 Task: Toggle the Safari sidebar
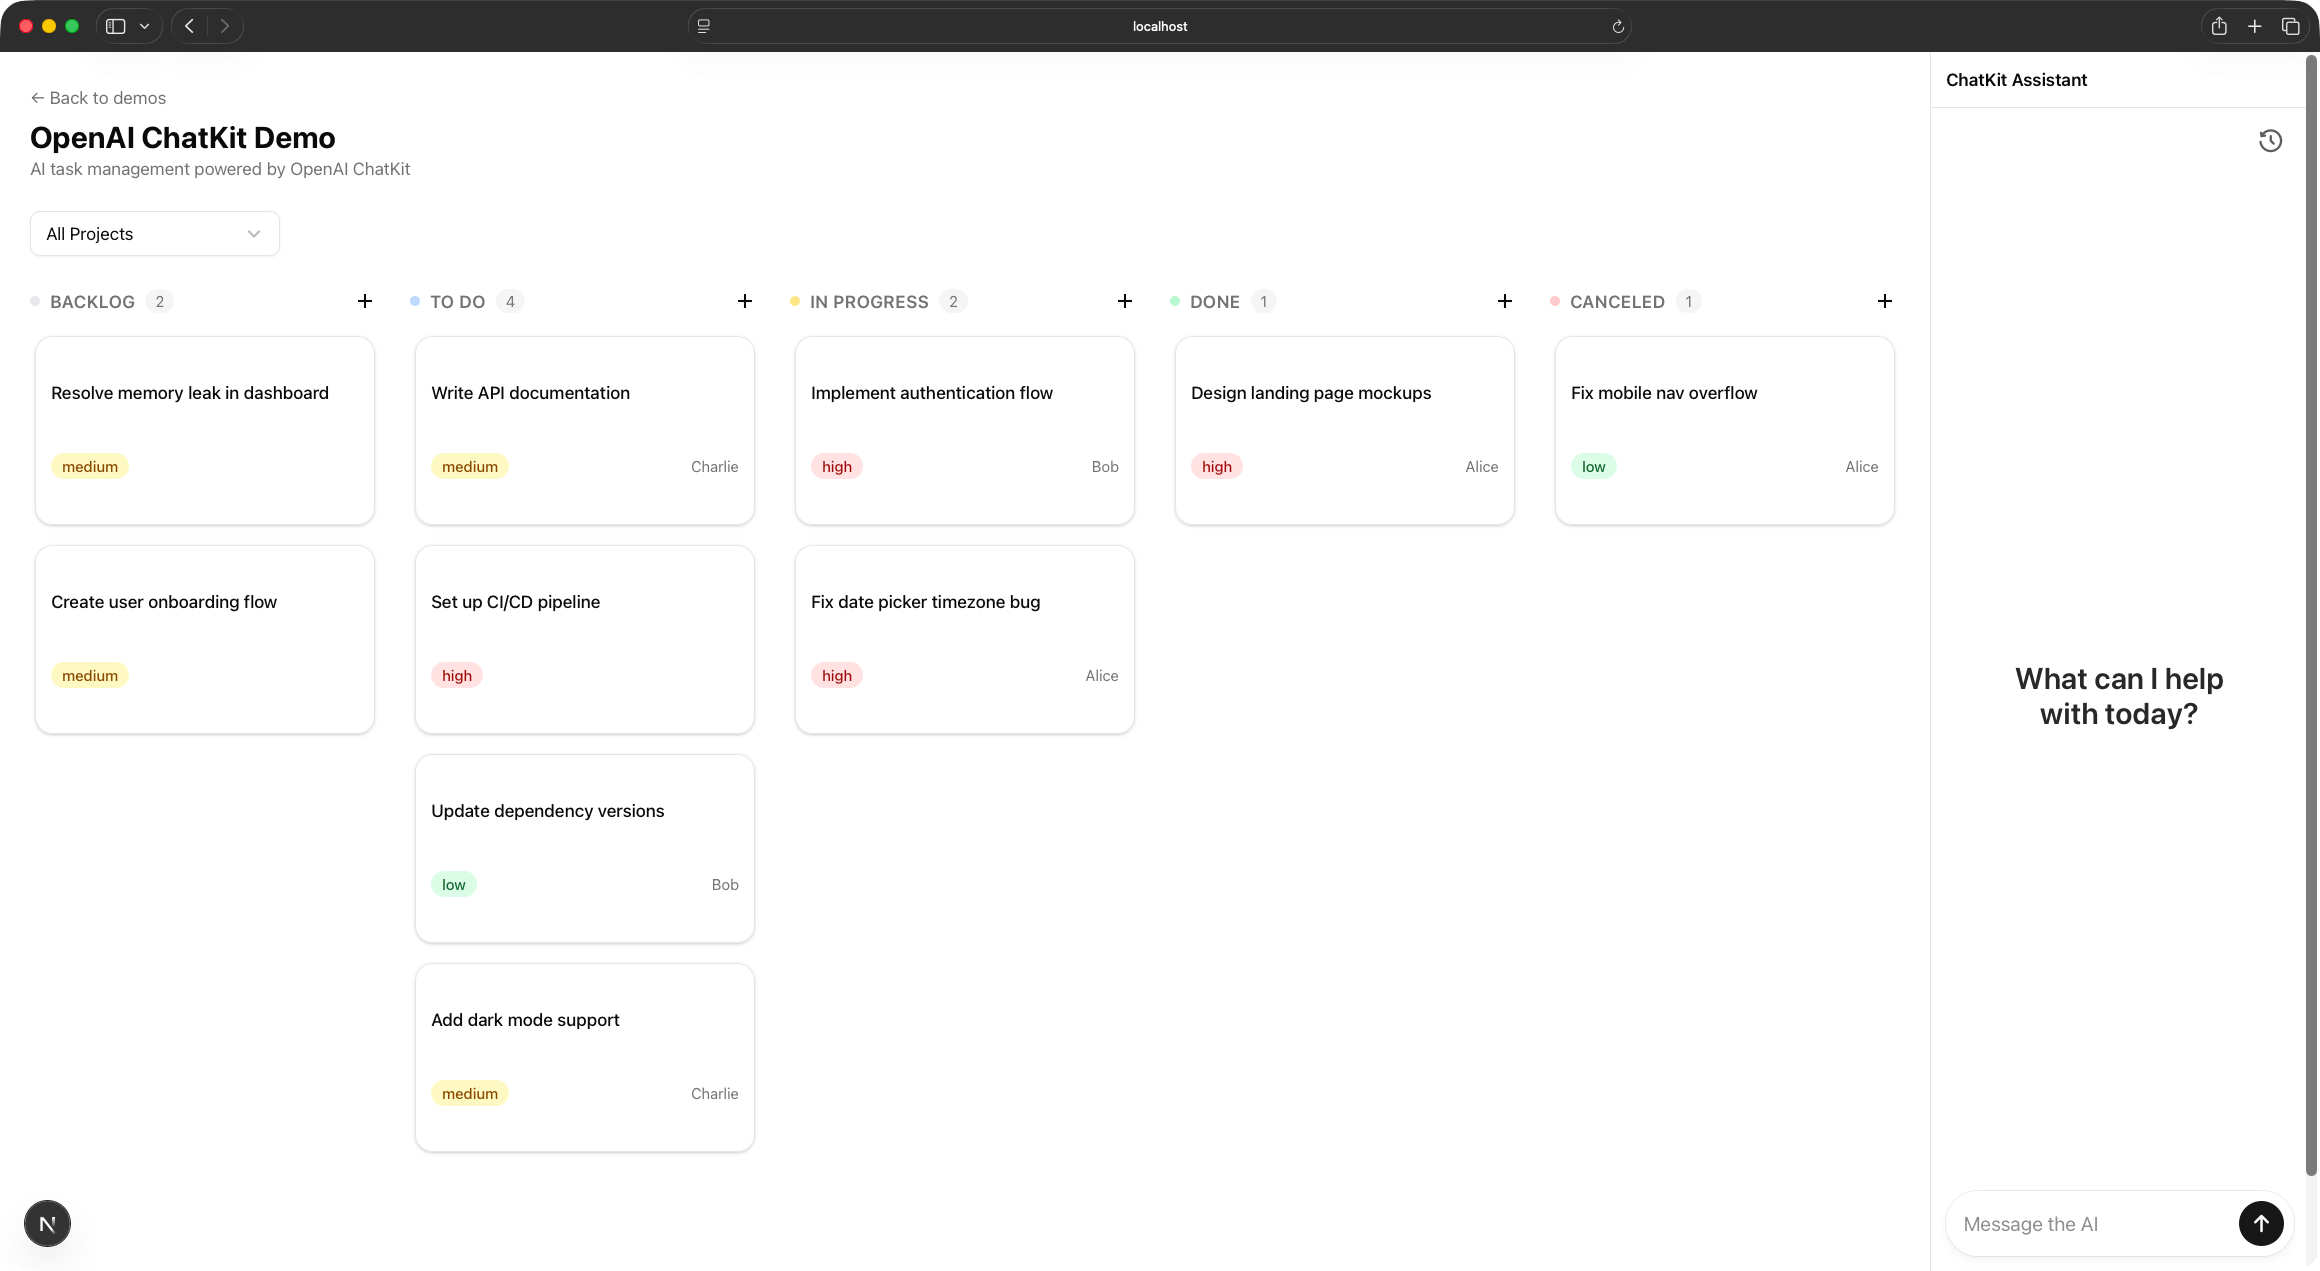(x=114, y=26)
